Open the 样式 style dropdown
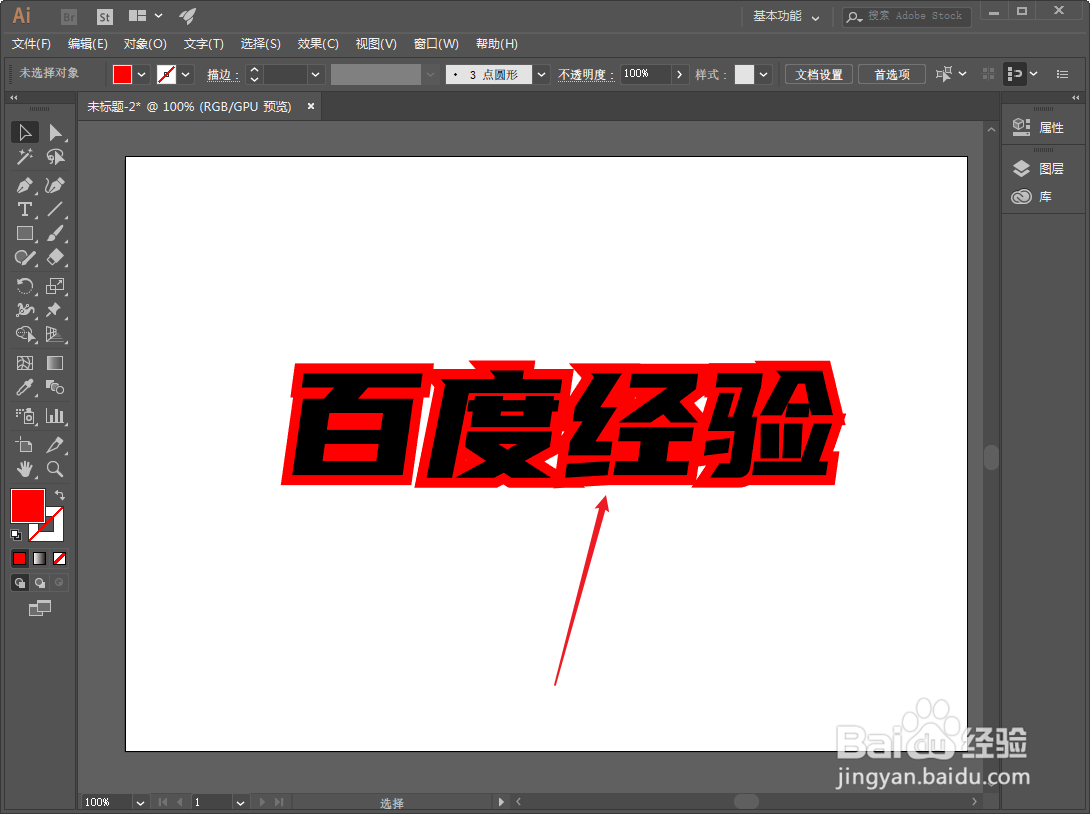 click(x=763, y=74)
